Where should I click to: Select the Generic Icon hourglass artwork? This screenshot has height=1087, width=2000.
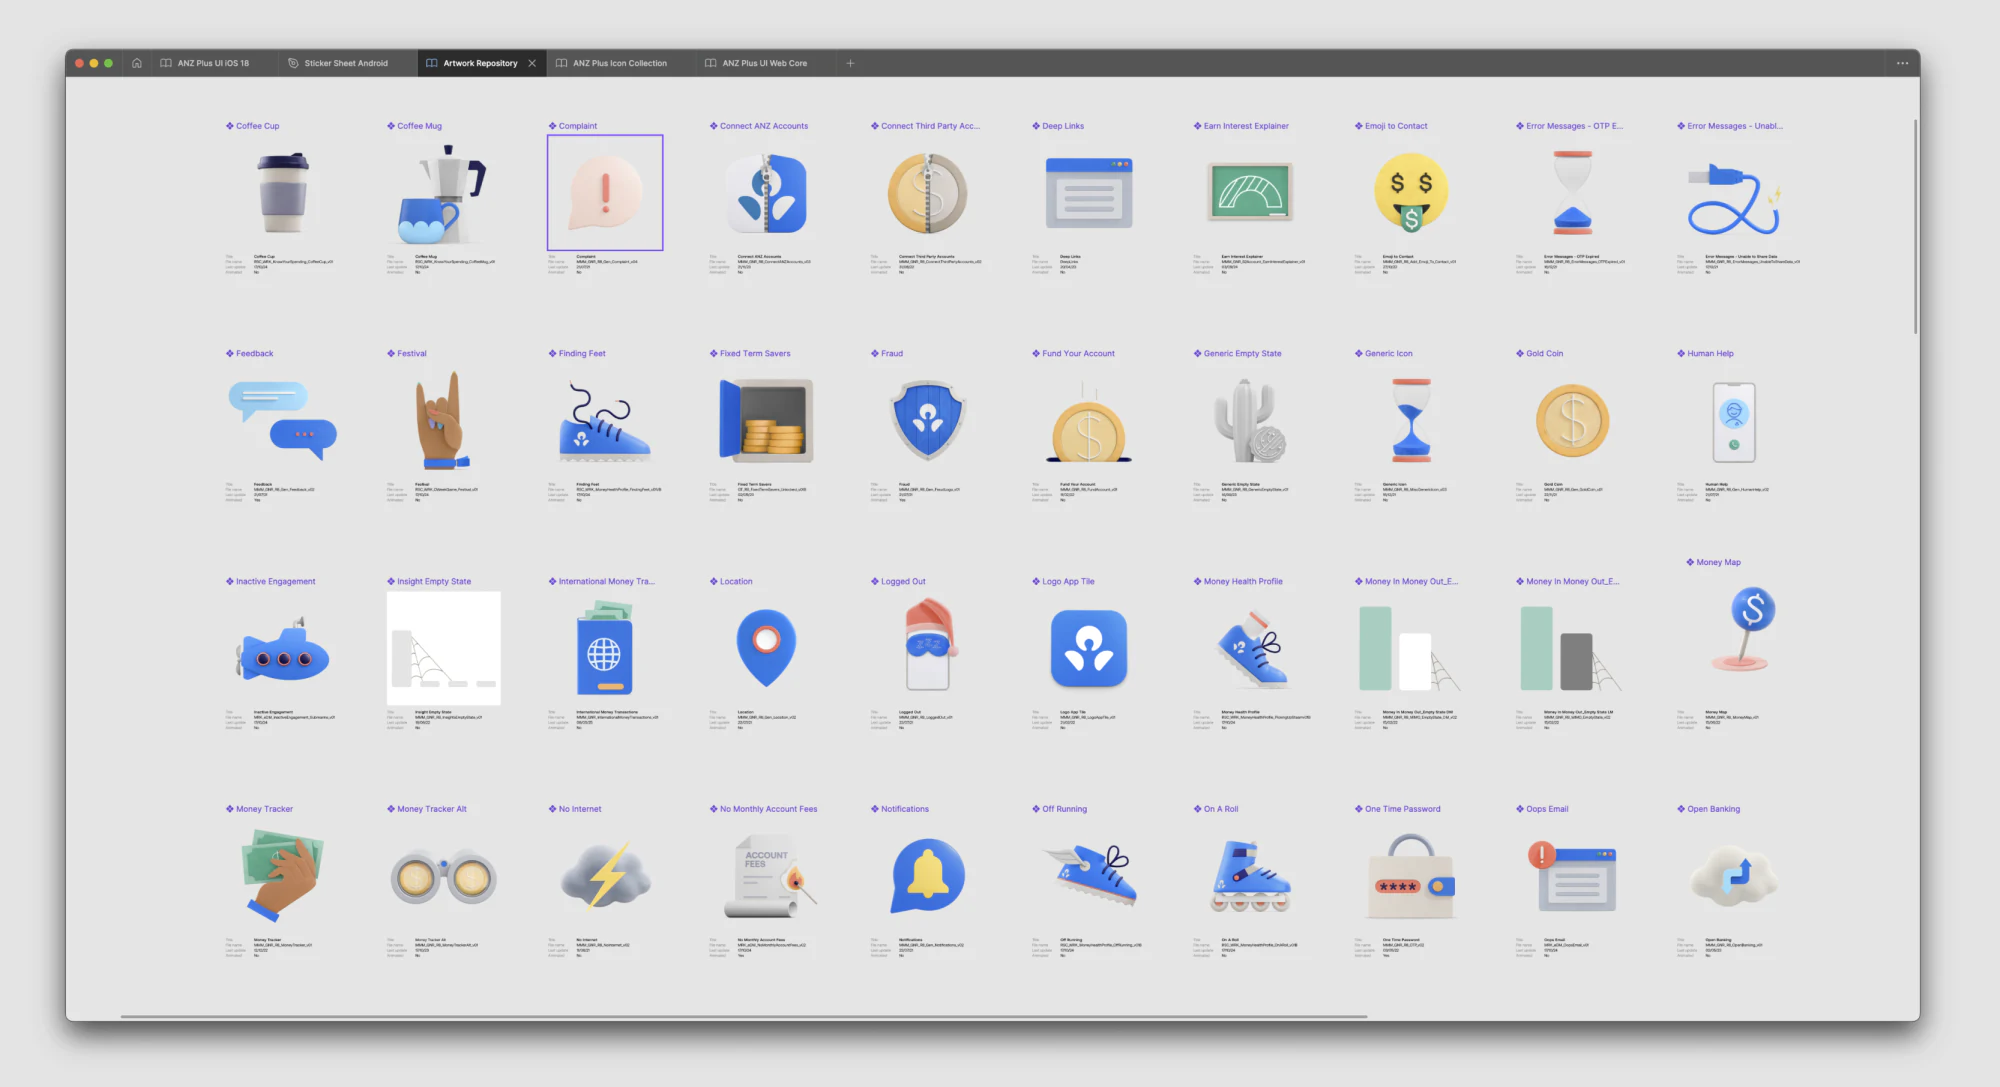tap(1411, 421)
